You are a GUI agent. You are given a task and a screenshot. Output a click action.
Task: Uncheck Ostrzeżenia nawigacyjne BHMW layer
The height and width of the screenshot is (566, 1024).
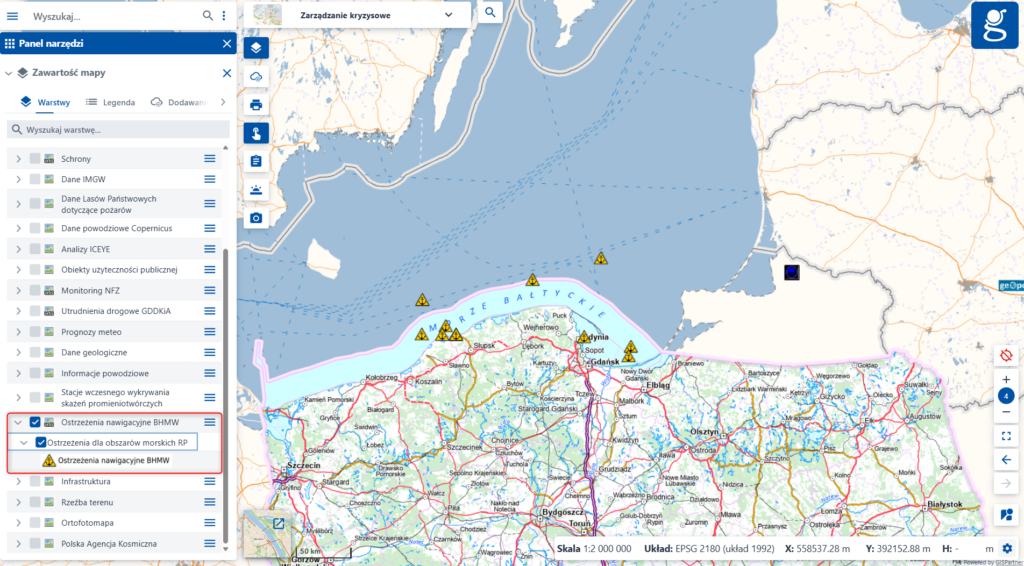35,422
